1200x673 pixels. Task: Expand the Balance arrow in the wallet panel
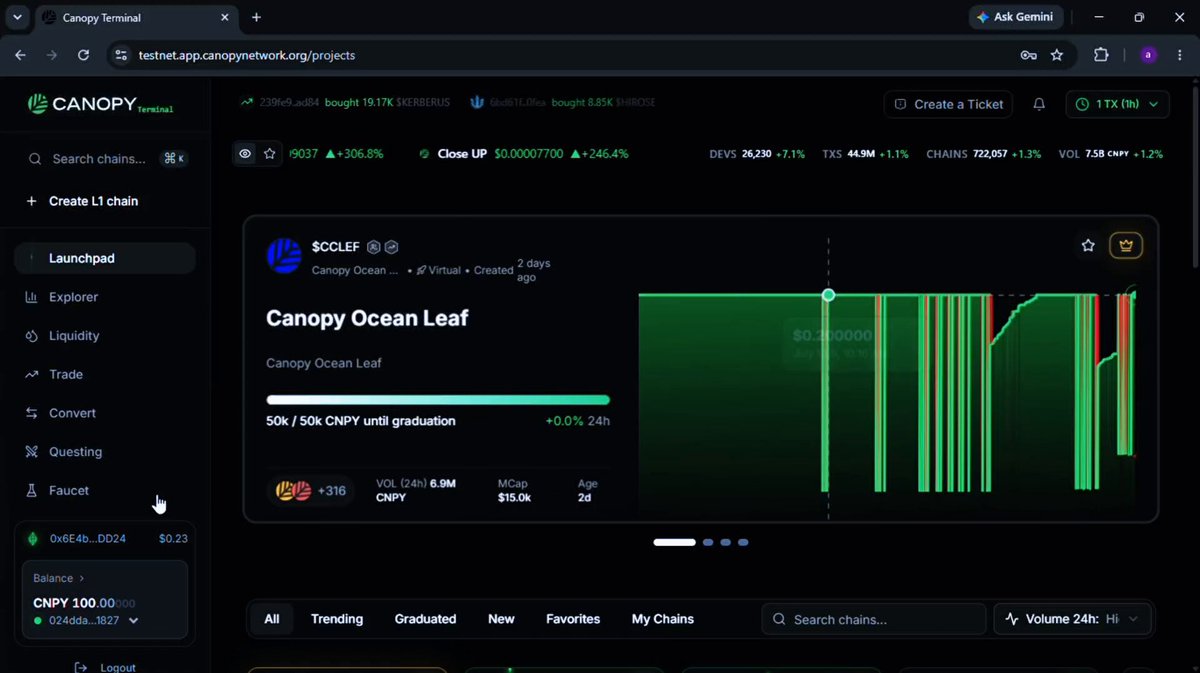(81, 578)
